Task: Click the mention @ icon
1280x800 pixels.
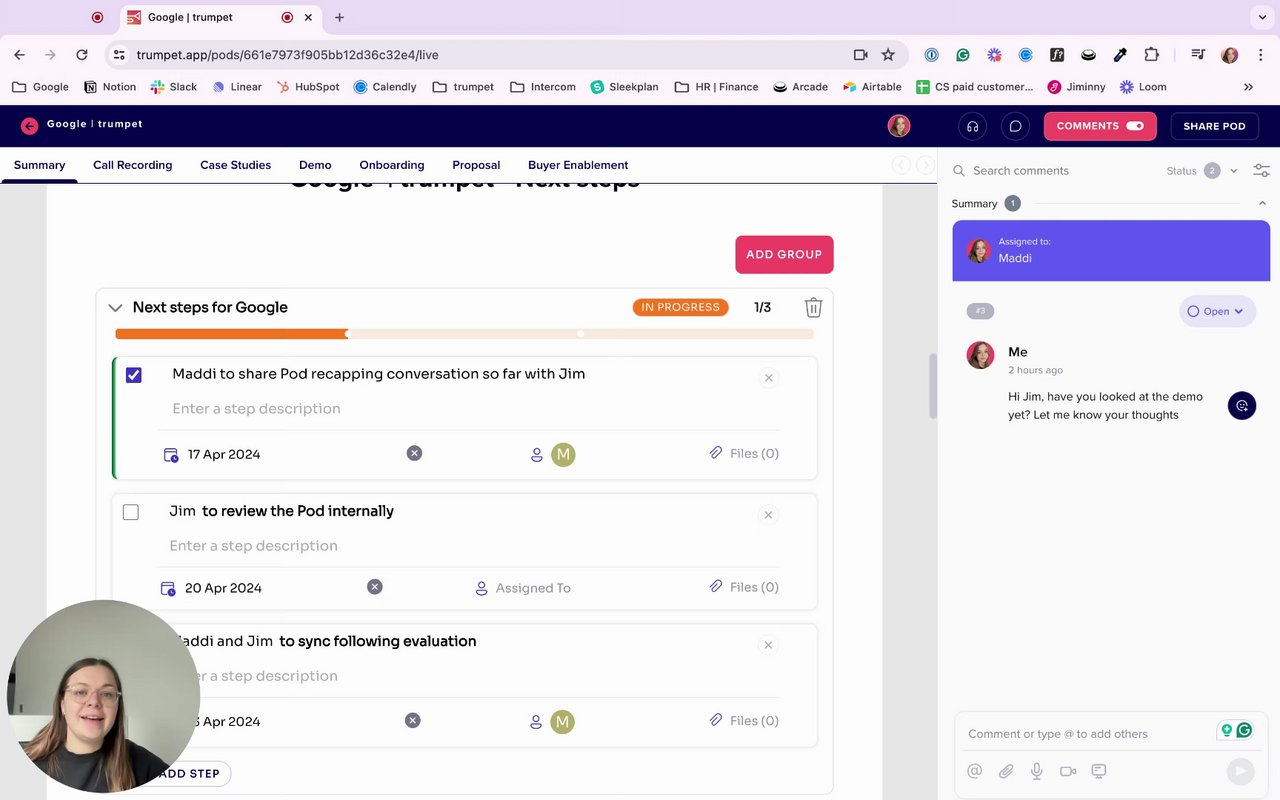Action: [x=974, y=771]
